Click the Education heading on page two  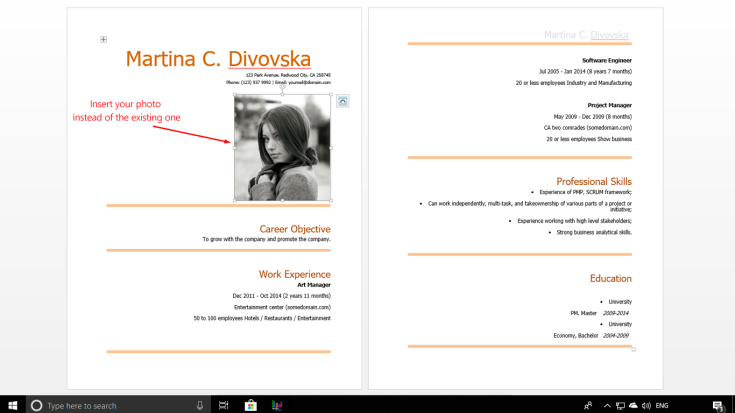point(610,278)
